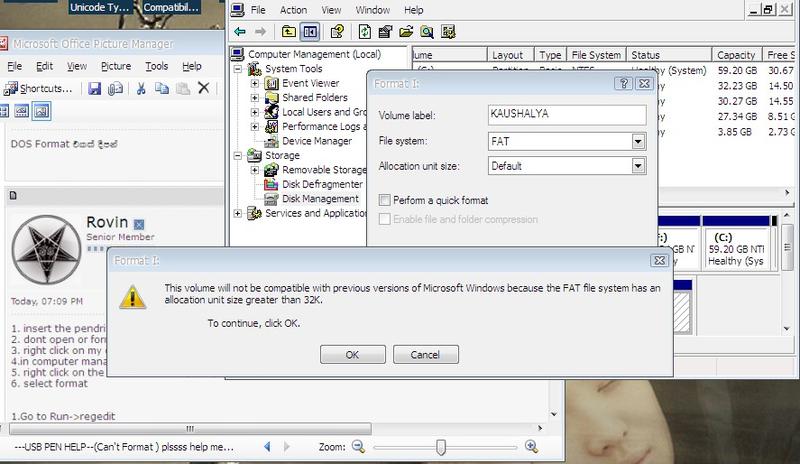The width and height of the screenshot is (800, 464).
Task: Expand the Local Users and Groups node
Action: point(255,112)
